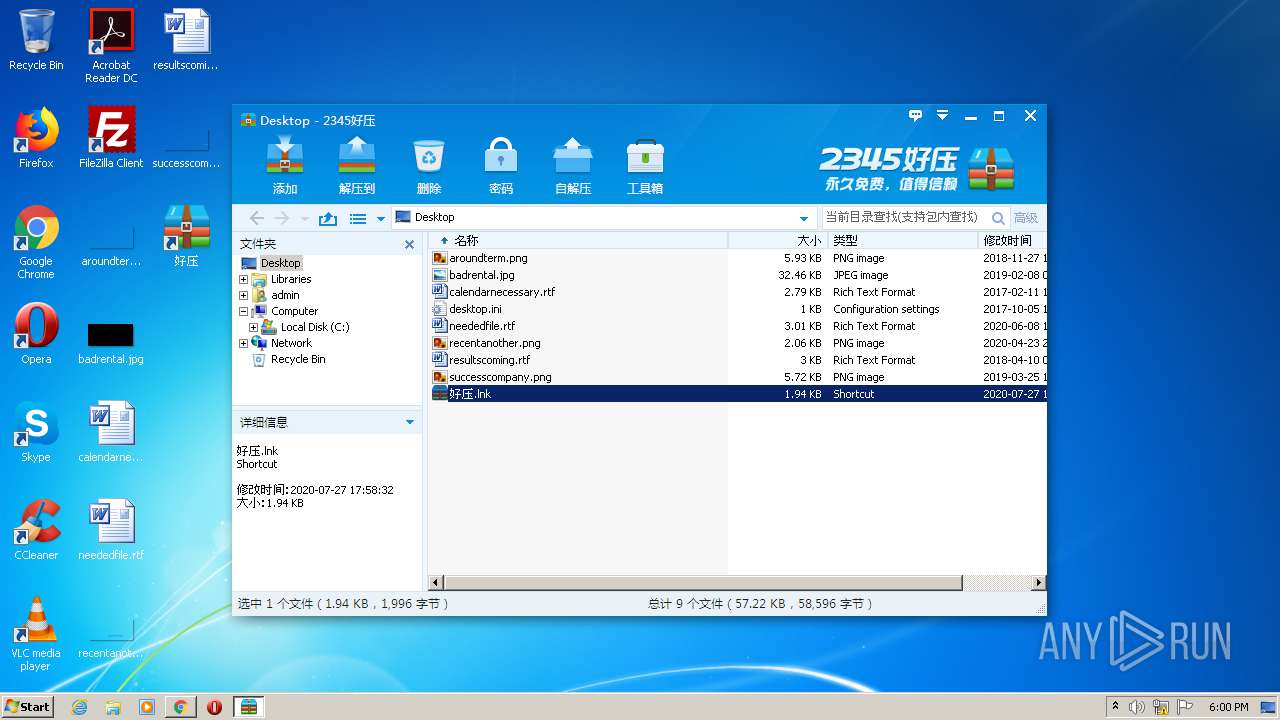Click the horizontal scrollbar thumb
Screen dimensions: 1280x720
[702, 582]
